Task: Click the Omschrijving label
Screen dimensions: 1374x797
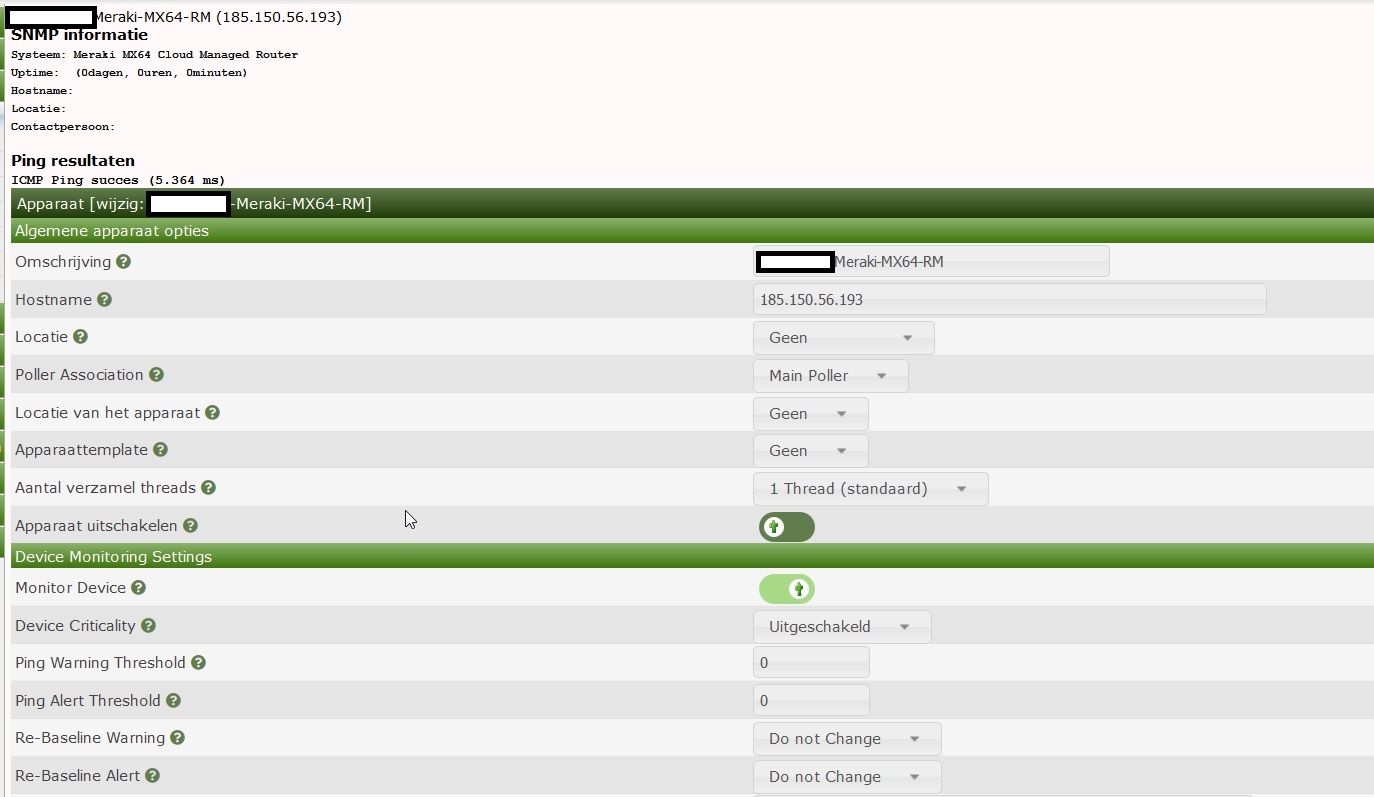Action: [x=63, y=262]
